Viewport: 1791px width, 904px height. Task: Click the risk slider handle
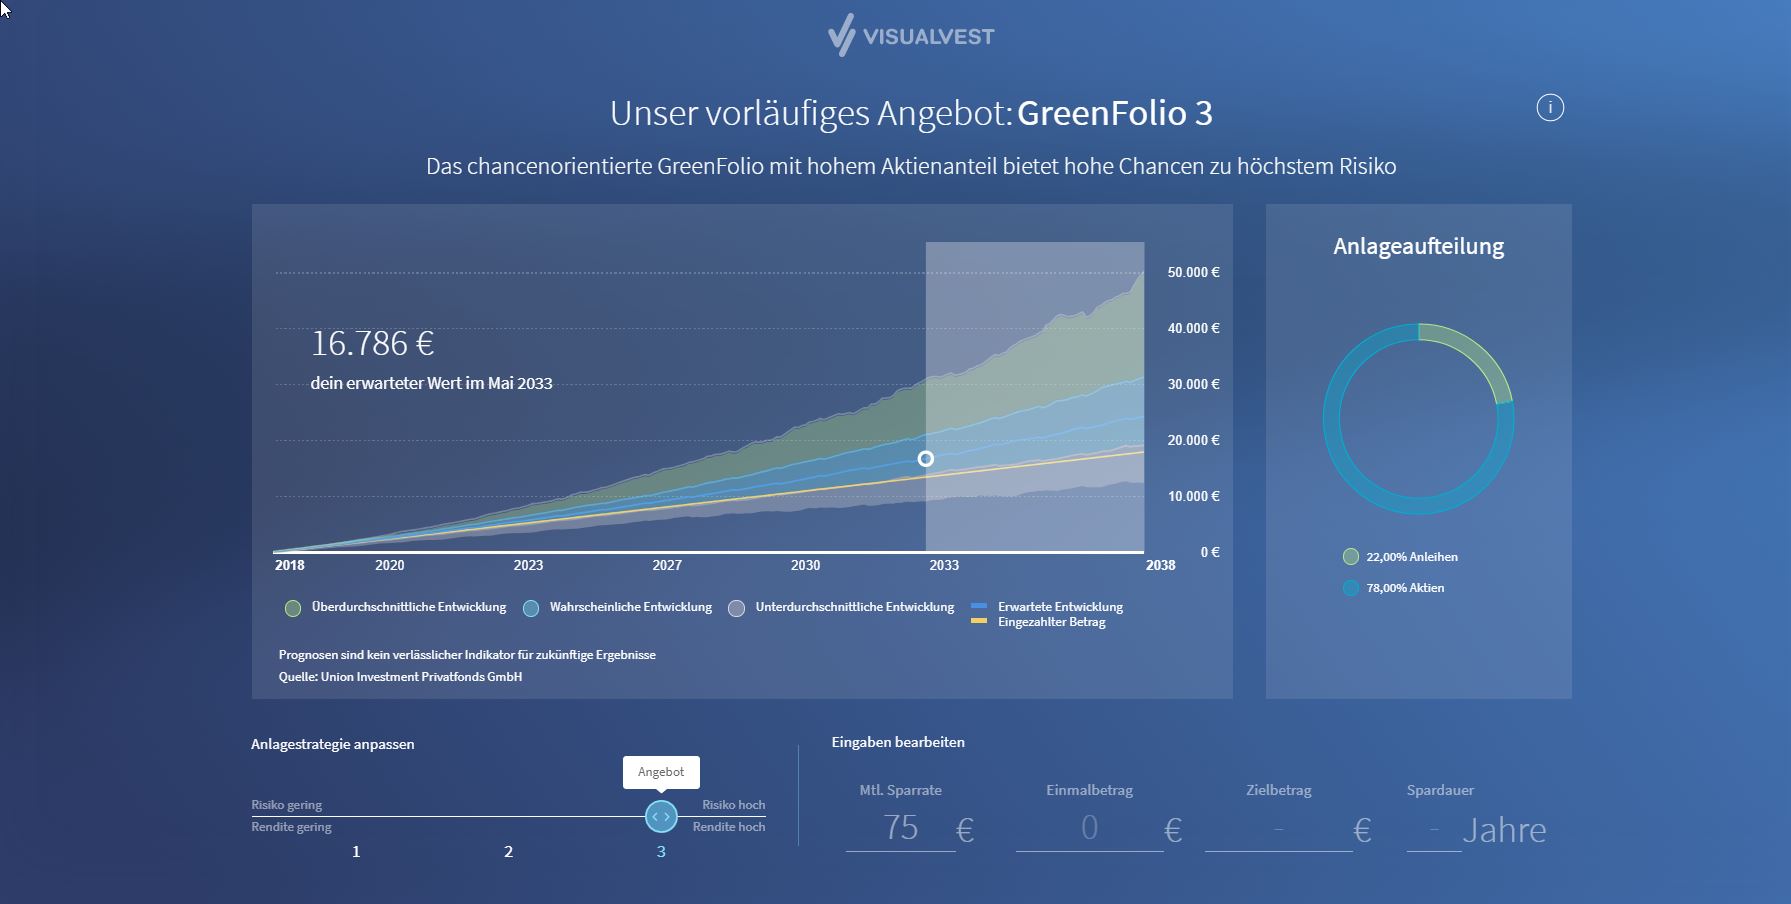661,817
